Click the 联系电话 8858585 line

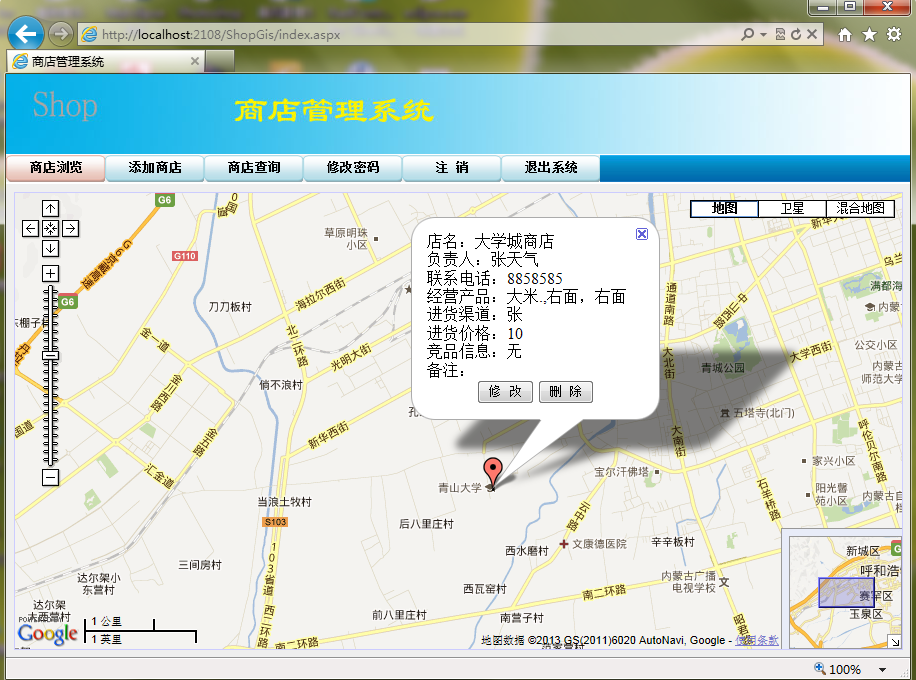tap(494, 278)
